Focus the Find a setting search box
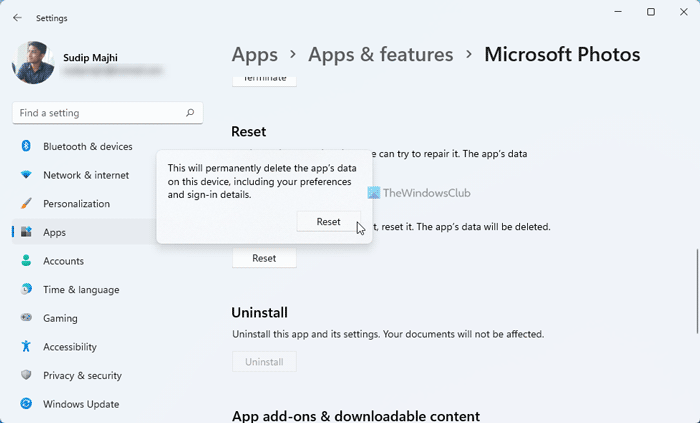Image resolution: width=700 pixels, height=423 pixels. (108, 113)
